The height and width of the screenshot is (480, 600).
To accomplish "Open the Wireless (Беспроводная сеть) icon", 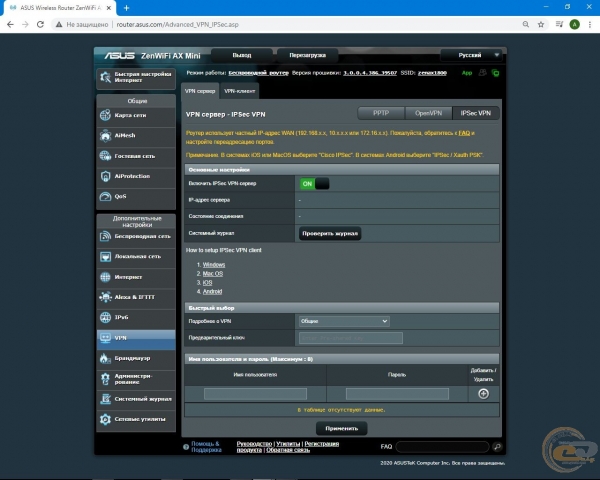I will [x=105, y=236].
